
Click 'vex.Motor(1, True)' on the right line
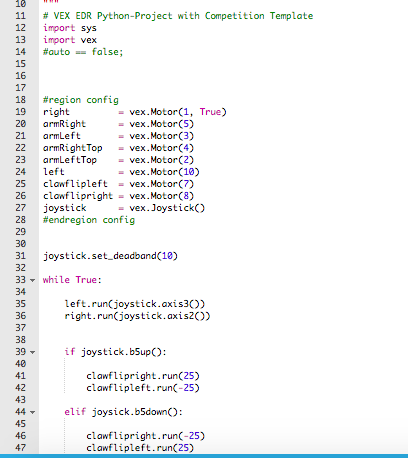[178, 112]
